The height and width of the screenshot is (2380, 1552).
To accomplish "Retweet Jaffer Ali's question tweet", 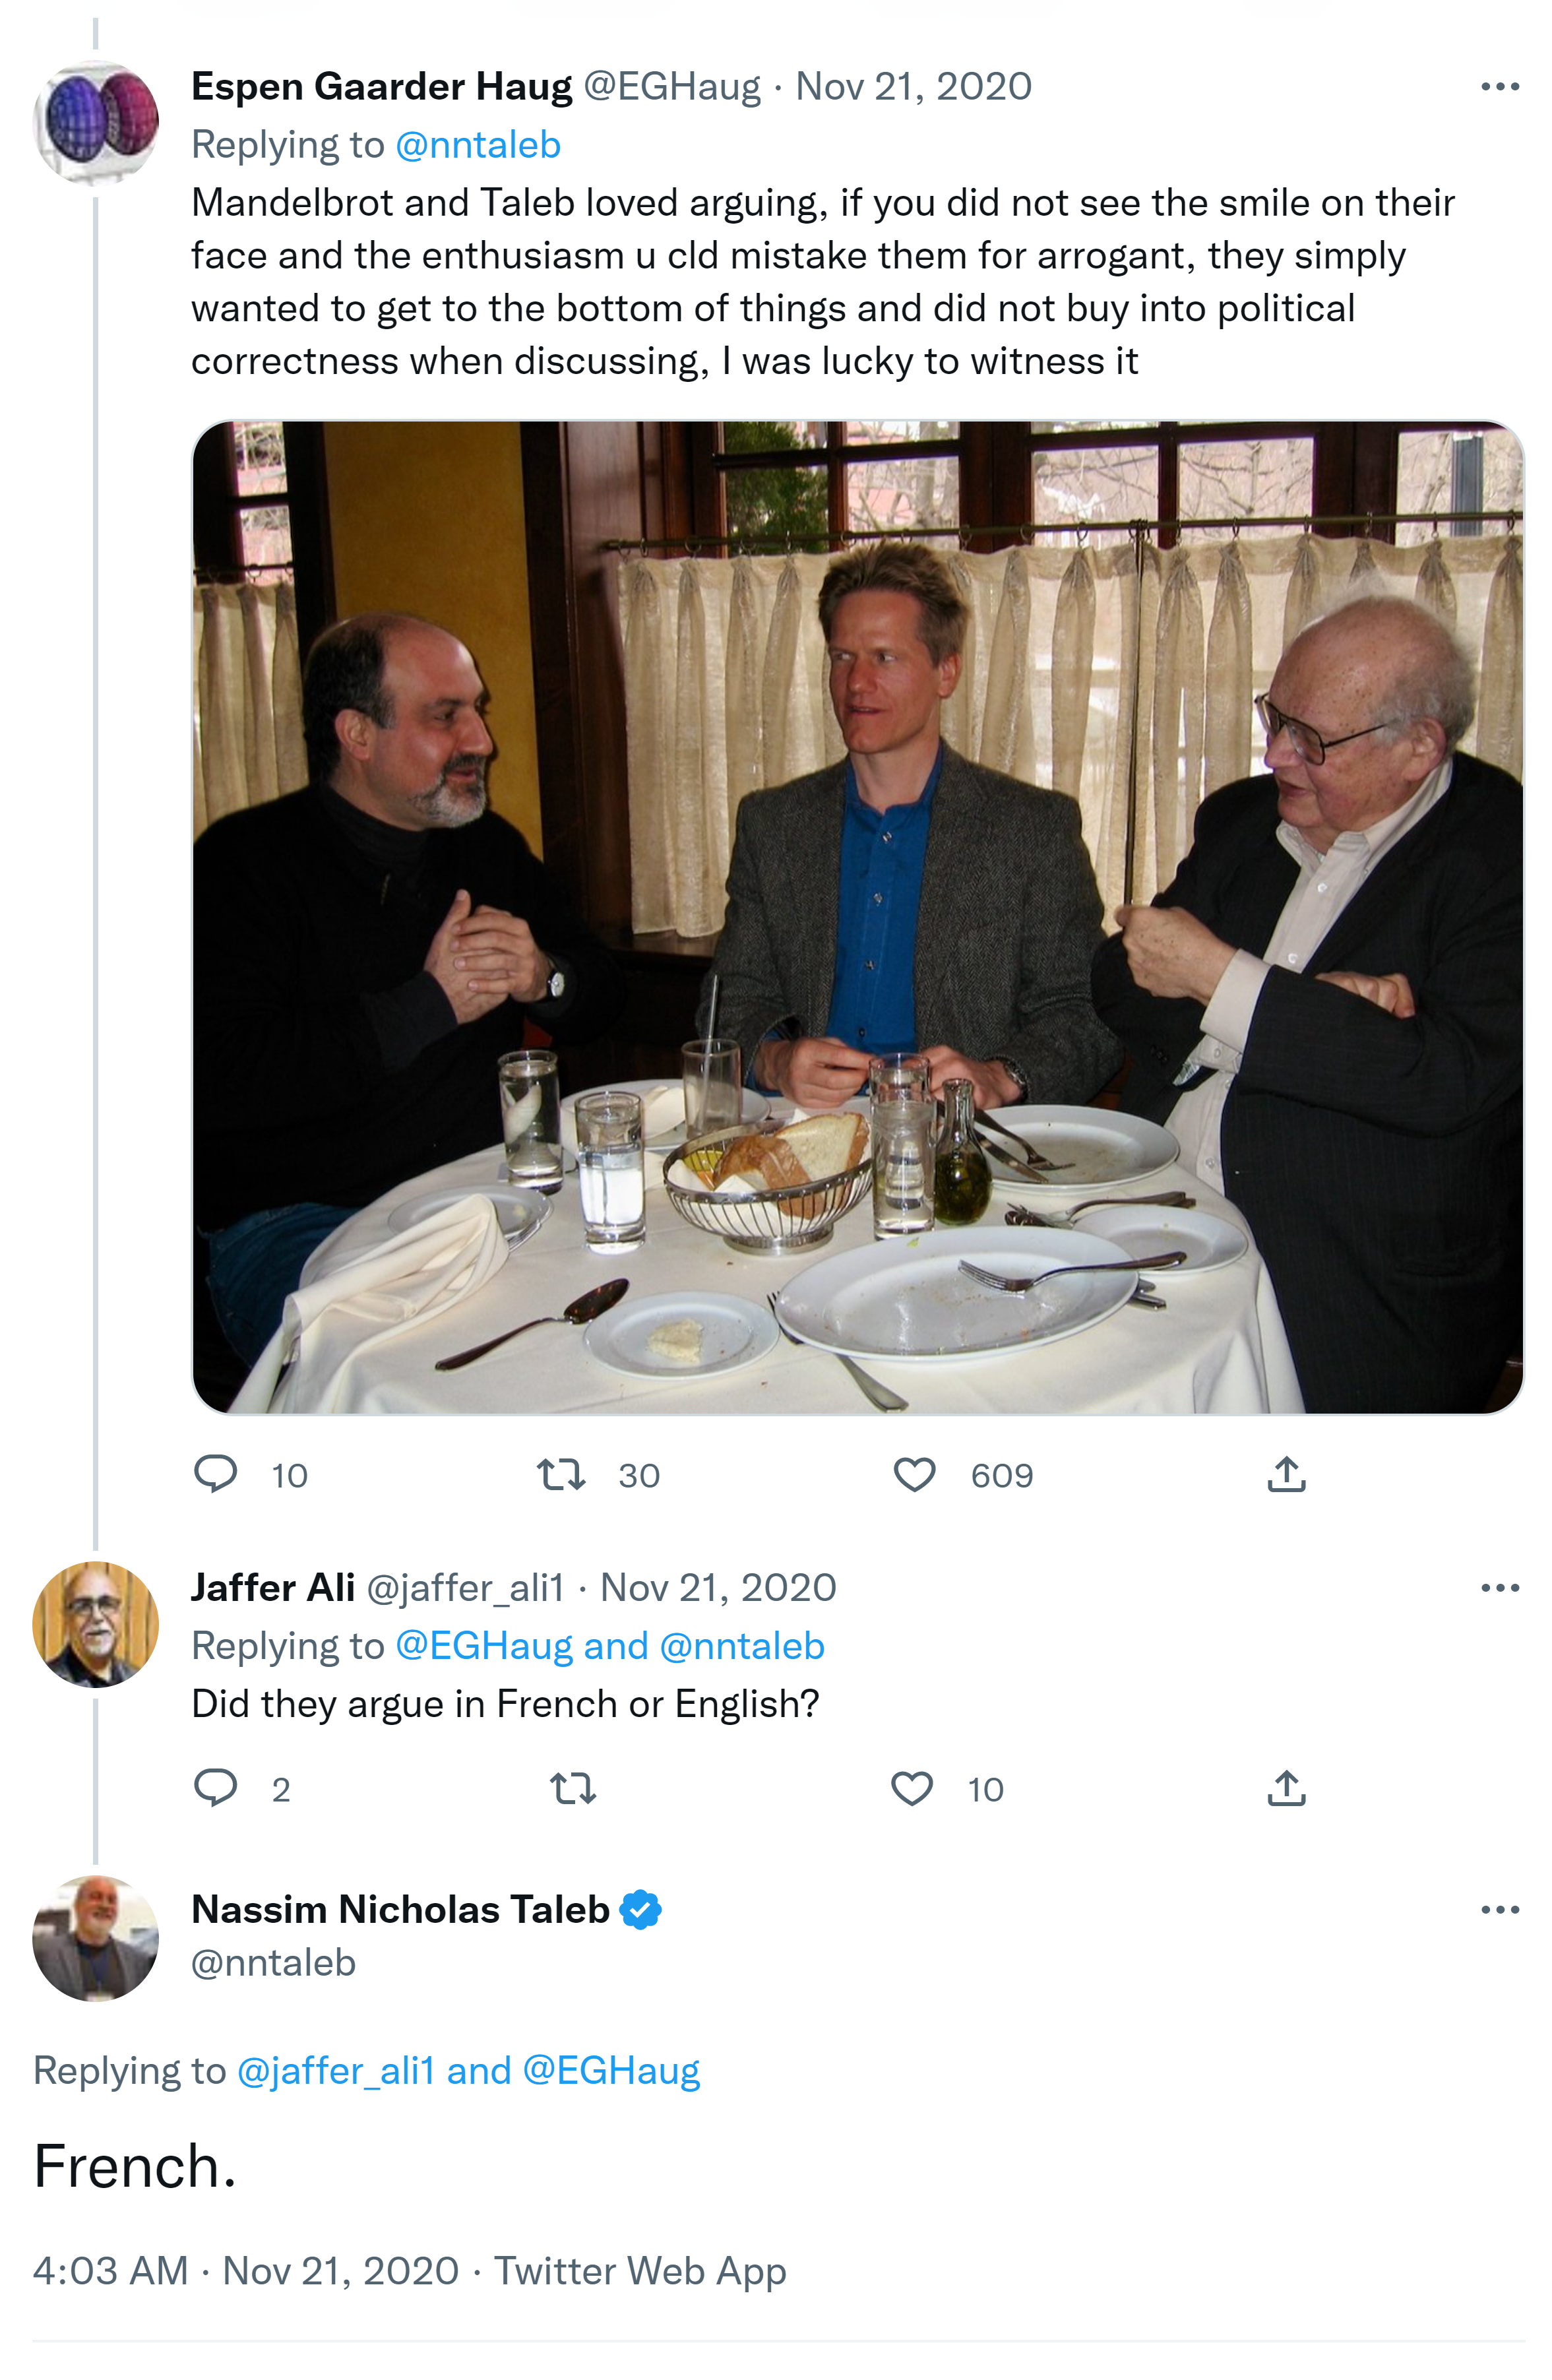I will pos(573,1788).
